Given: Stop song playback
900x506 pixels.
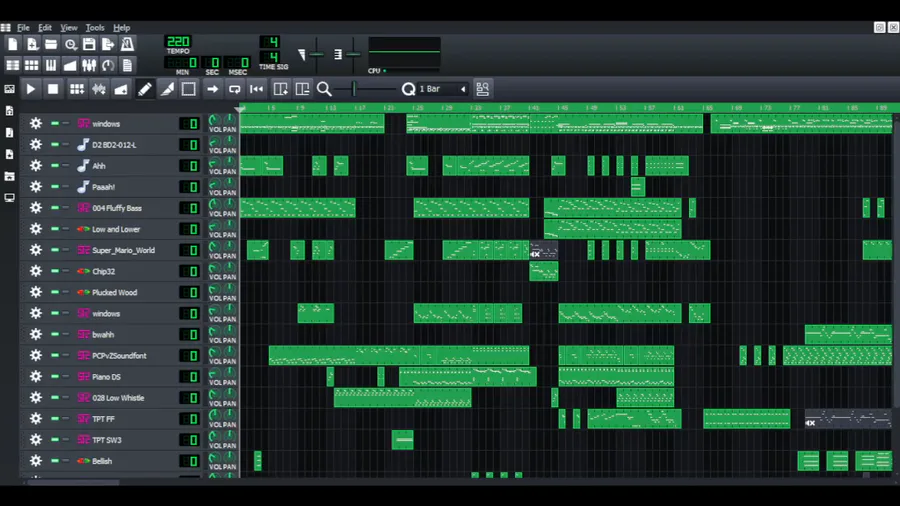Looking at the screenshot, I should click(x=53, y=89).
